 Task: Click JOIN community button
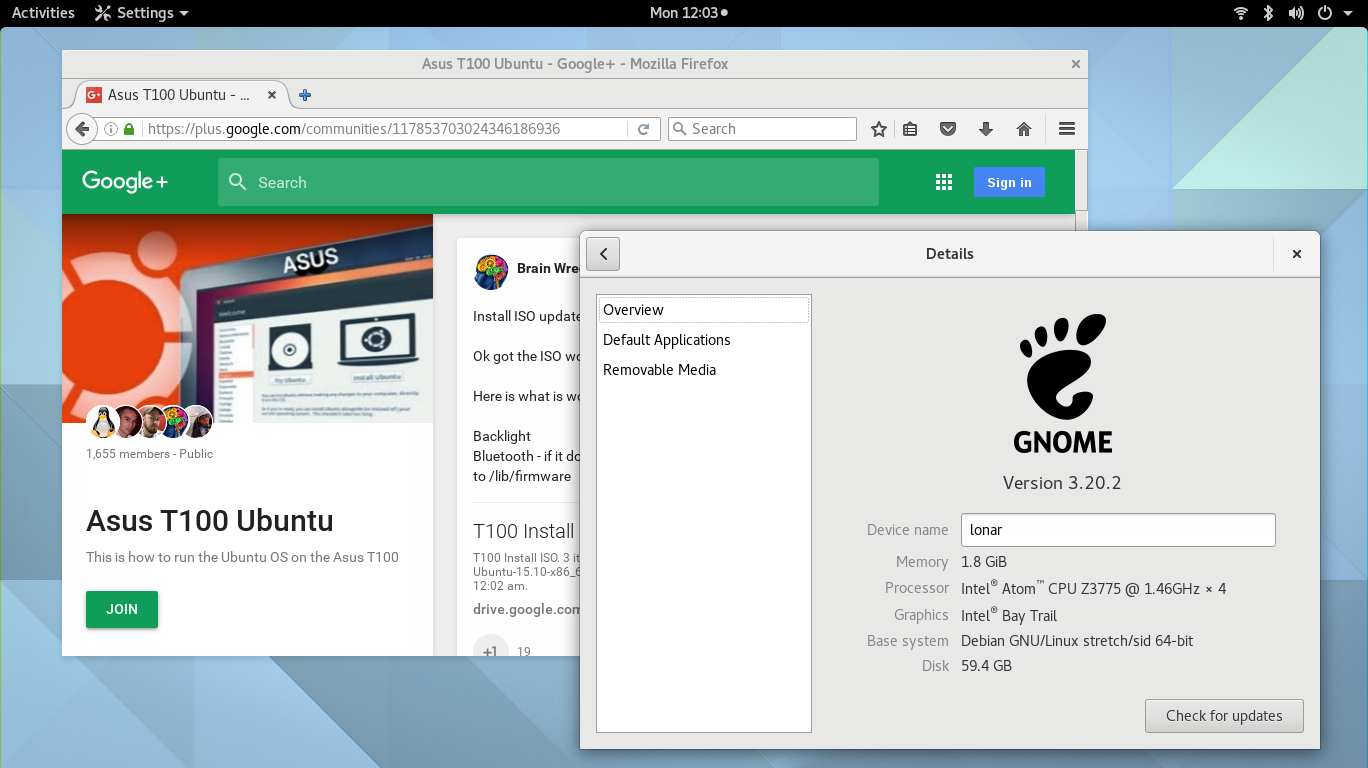point(122,609)
